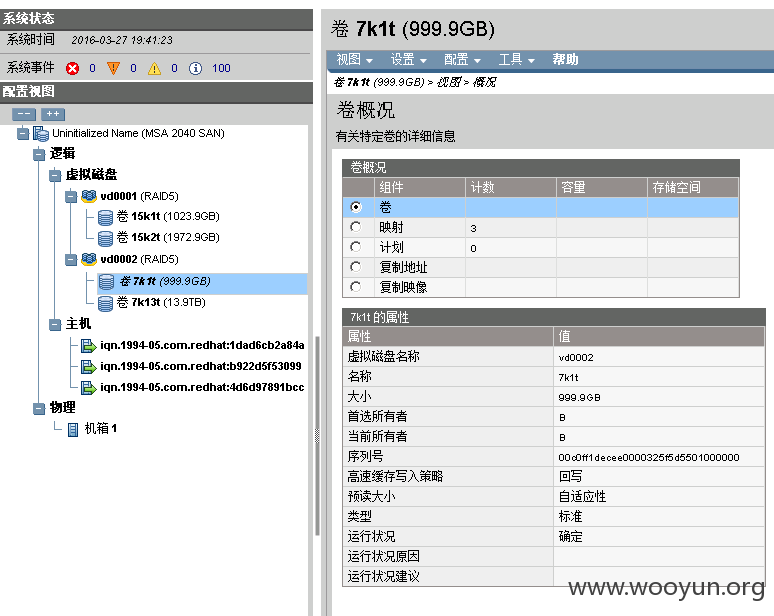Open the 帮助 menu
Image resolution: width=774 pixels, height=616 pixels.
(565, 60)
